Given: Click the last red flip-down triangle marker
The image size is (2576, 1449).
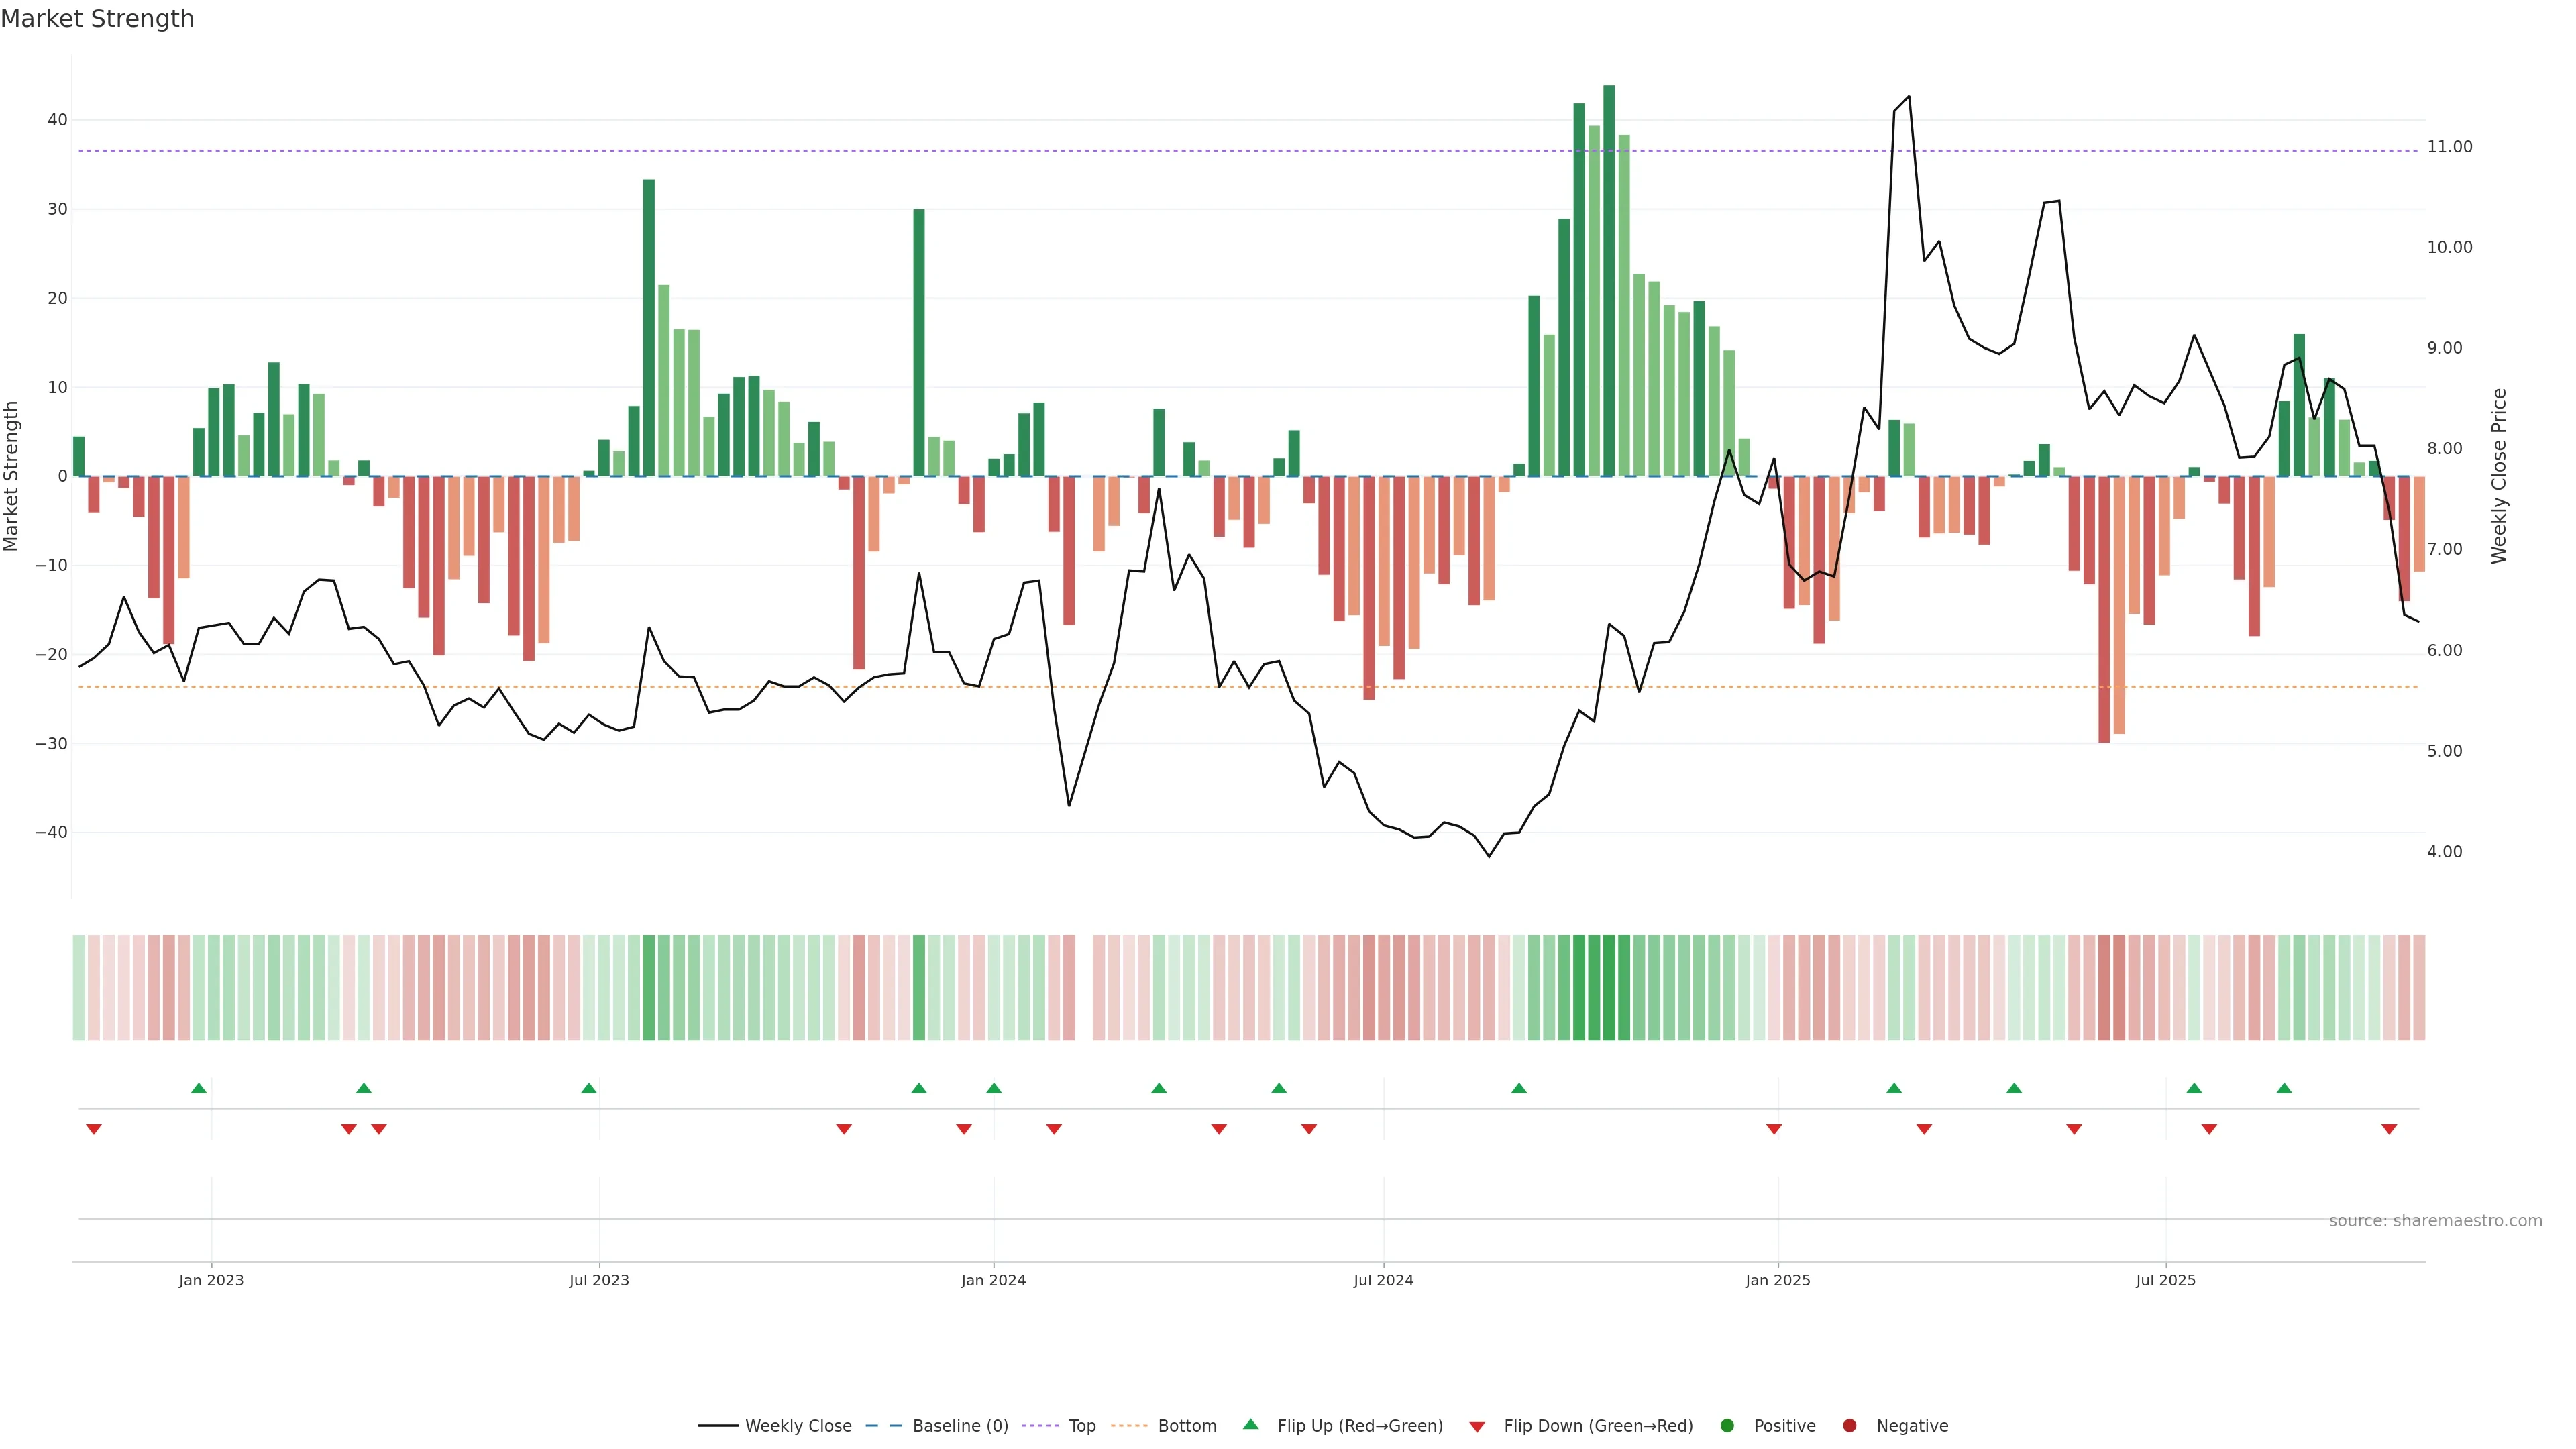Looking at the screenshot, I should (2389, 1129).
